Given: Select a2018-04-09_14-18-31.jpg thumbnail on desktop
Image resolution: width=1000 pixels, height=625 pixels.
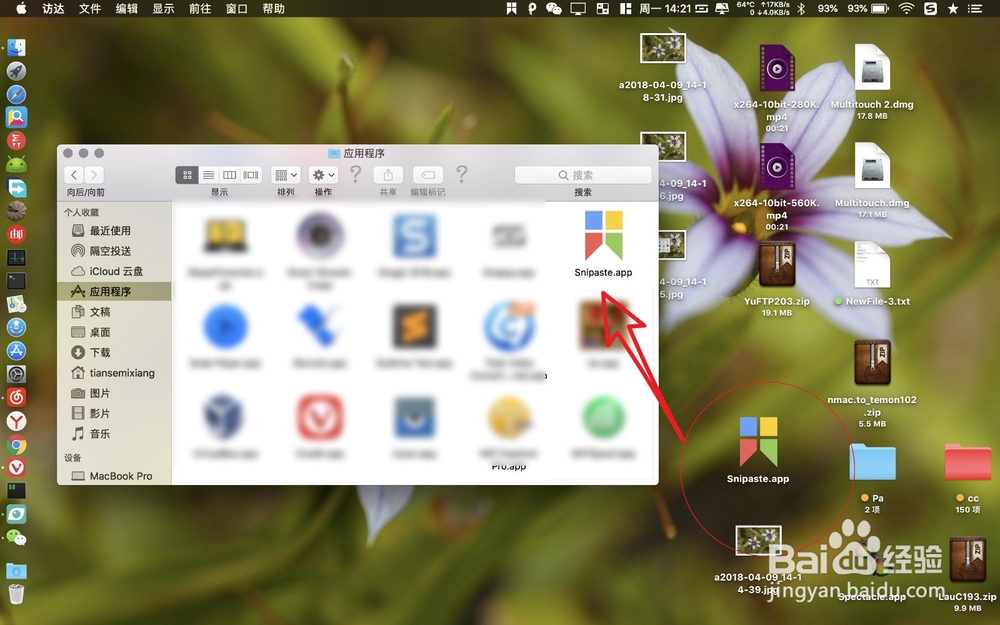Looking at the screenshot, I should 663,48.
